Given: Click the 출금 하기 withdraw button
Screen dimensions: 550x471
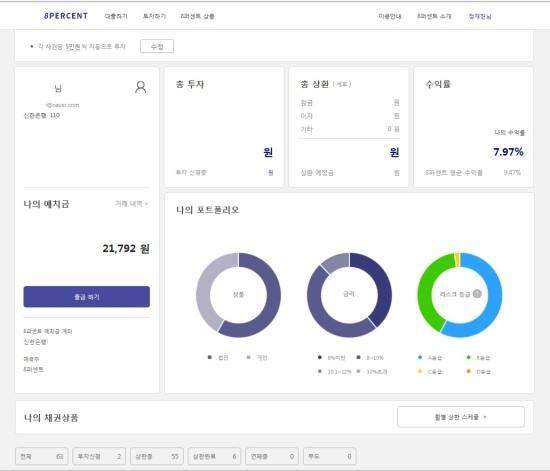Looking at the screenshot, I should [x=87, y=297].
